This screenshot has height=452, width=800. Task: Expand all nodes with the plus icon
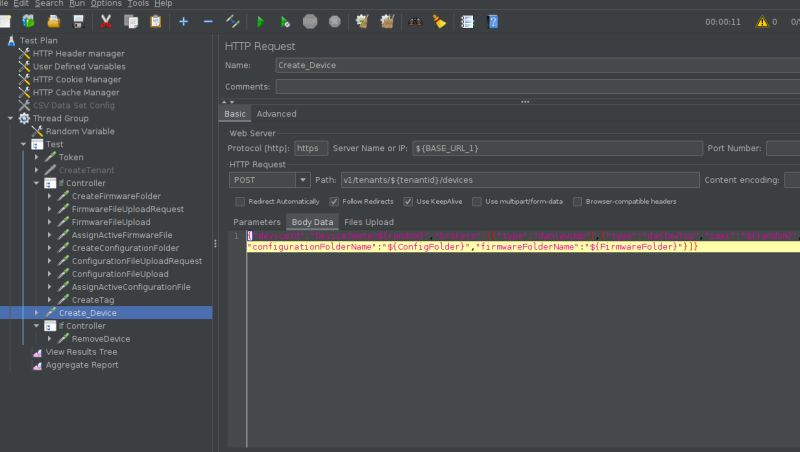(x=184, y=21)
